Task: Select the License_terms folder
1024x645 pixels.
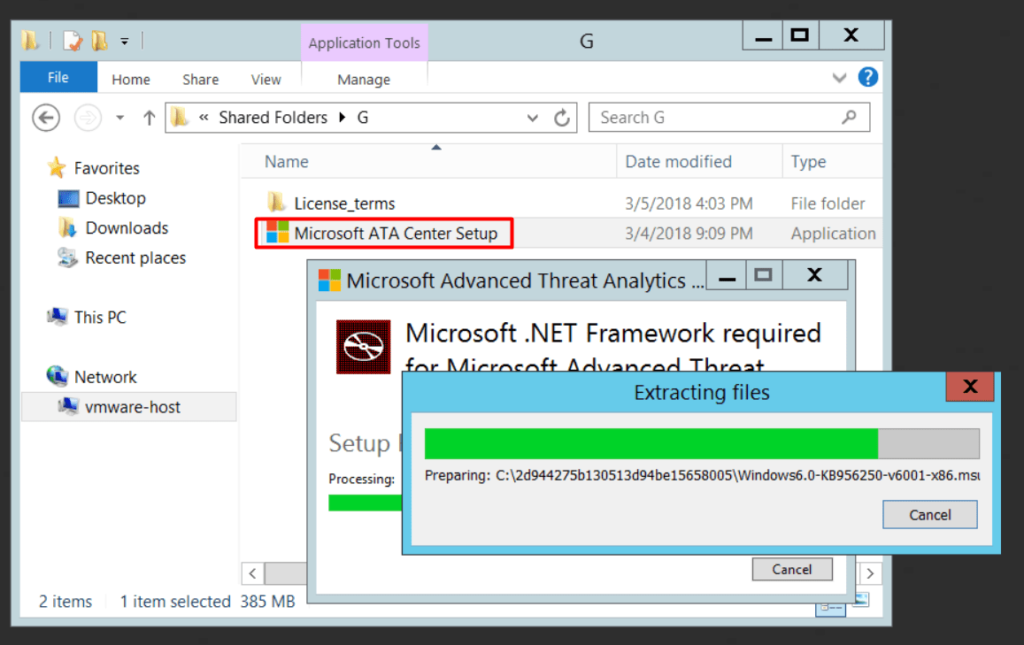Action: click(x=344, y=204)
